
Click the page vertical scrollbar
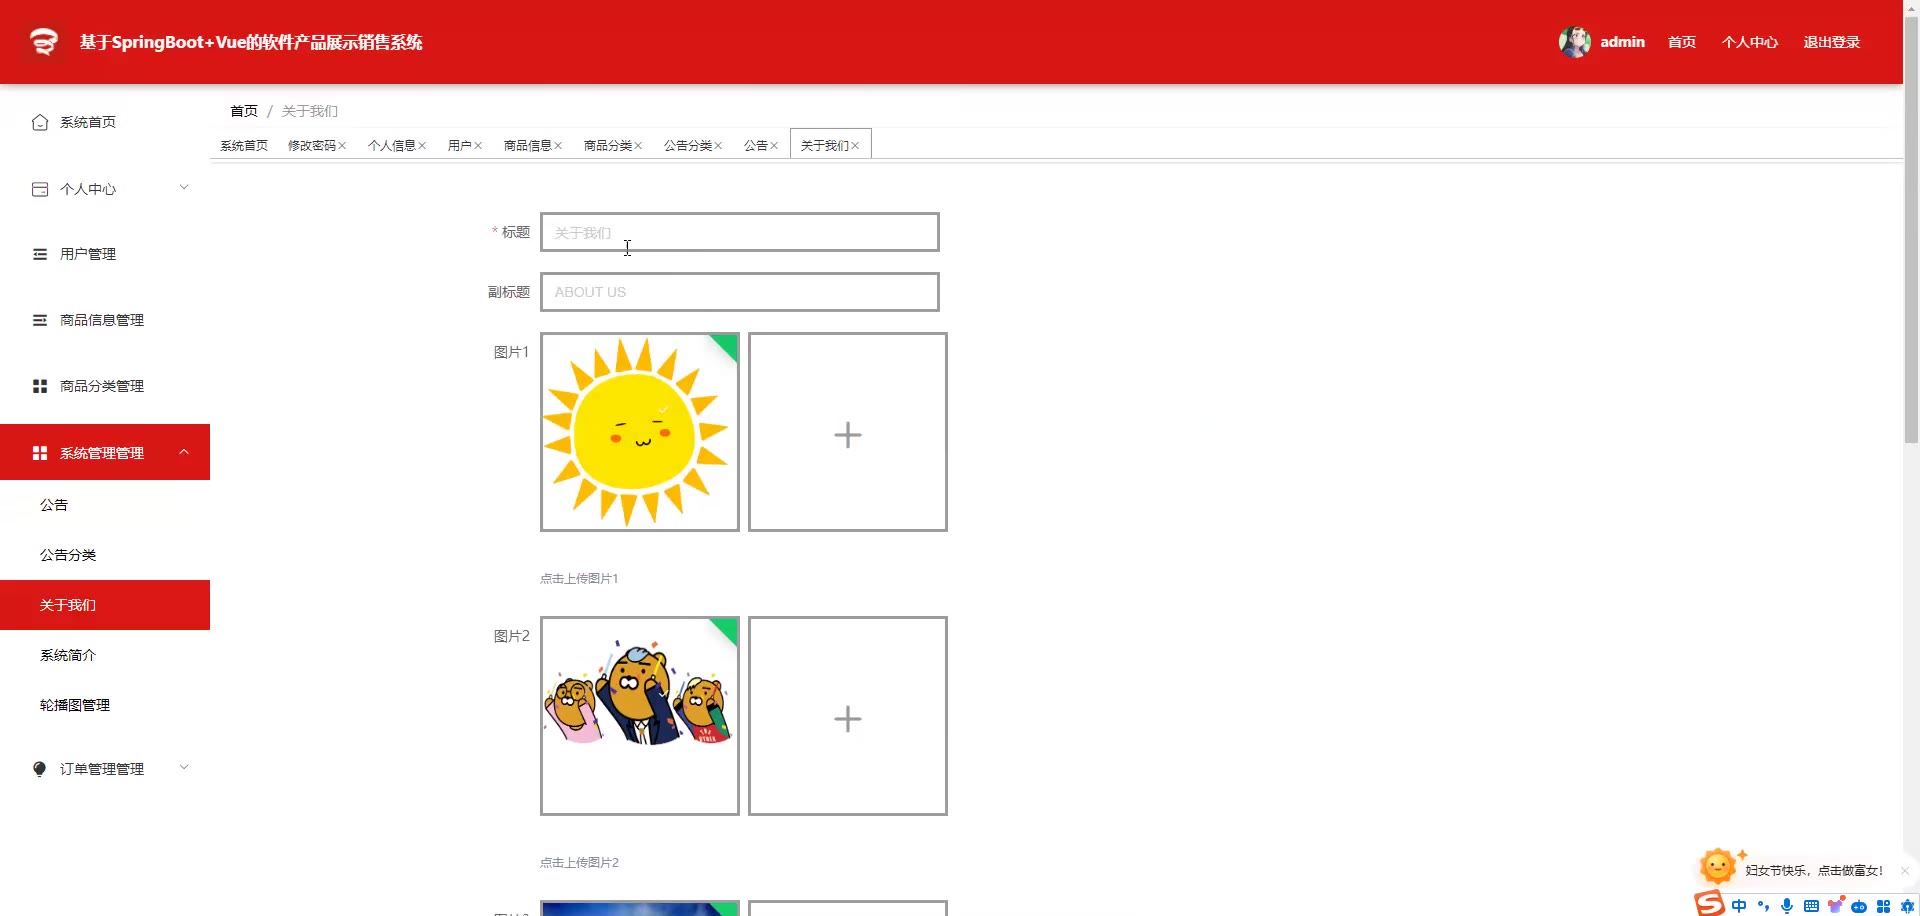tap(1911, 230)
